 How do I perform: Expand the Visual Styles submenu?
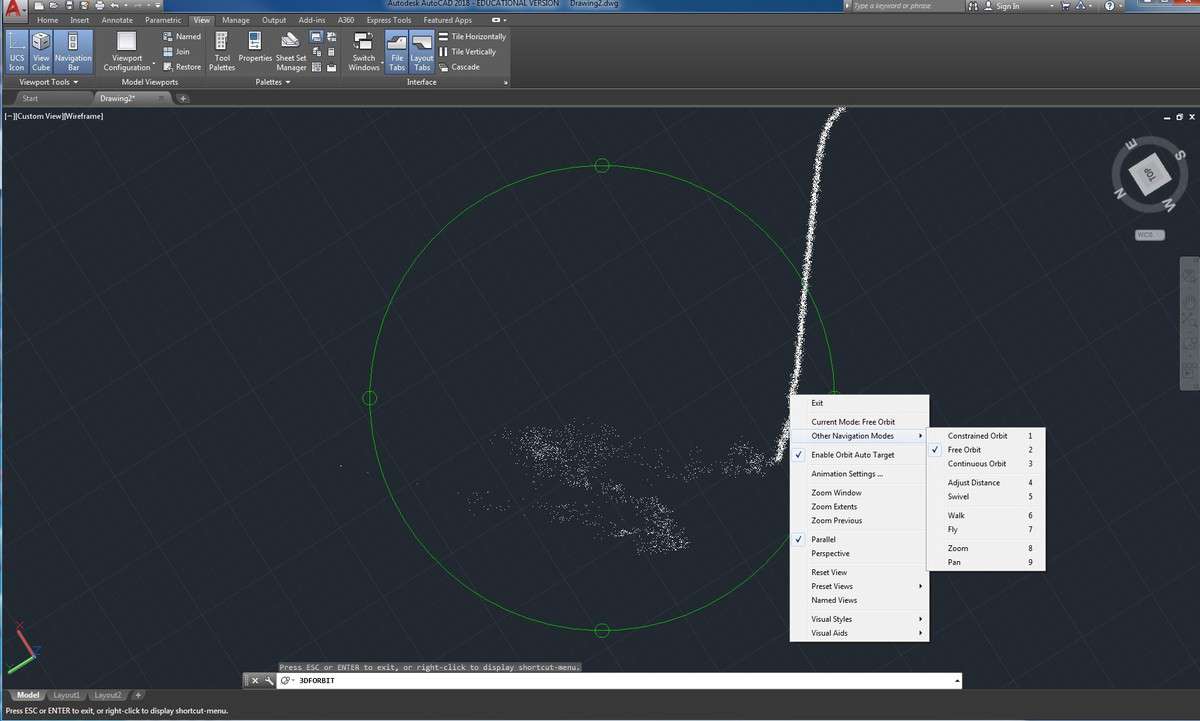pyautogui.click(x=832, y=619)
